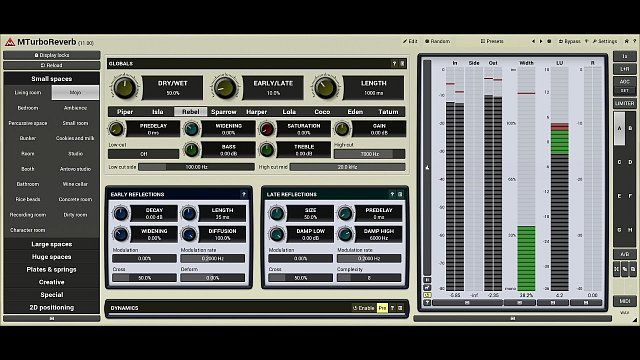This screenshot has width=640, height=360.
Task: Click Early Reflections Modulation 0.00% field
Action: 144,258
